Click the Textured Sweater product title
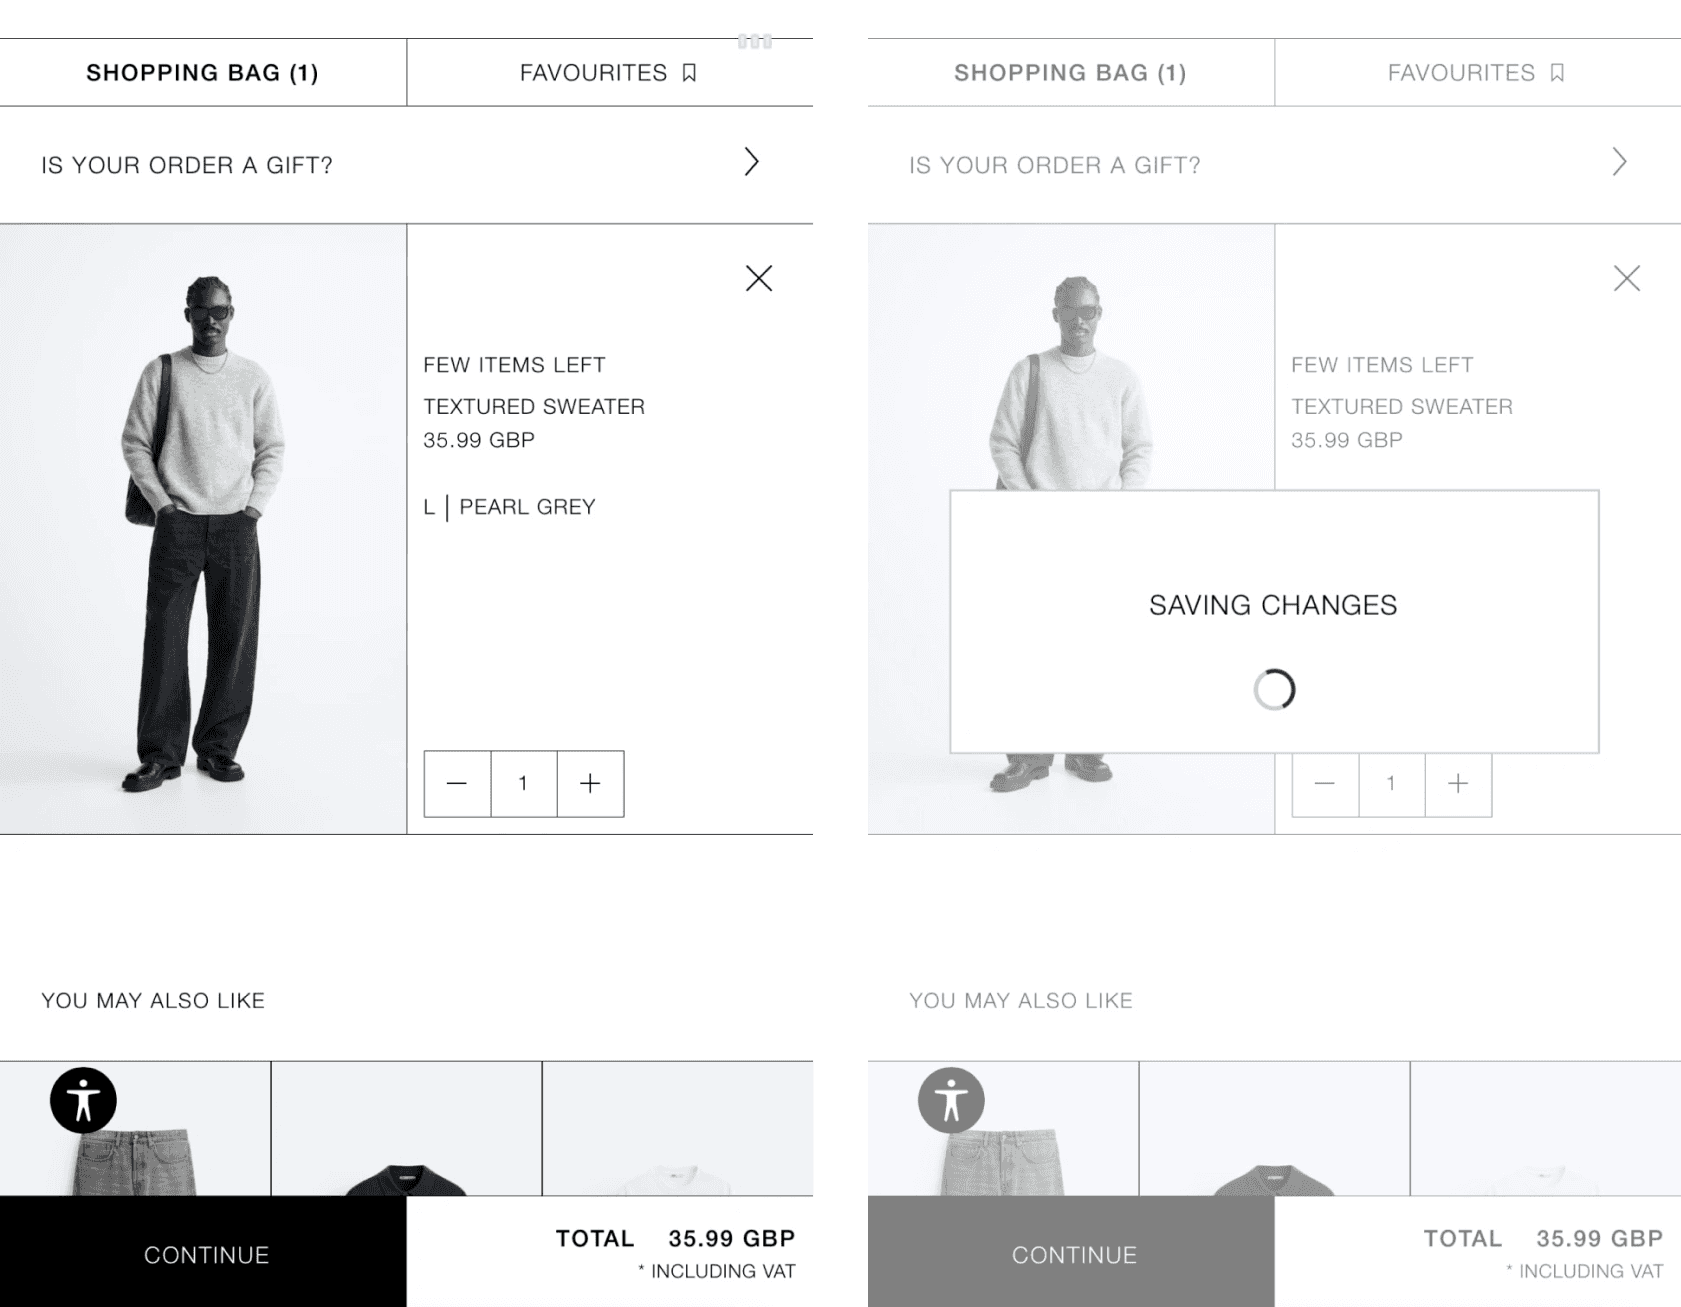Image resolution: width=1681 pixels, height=1307 pixels. (534, 406)
